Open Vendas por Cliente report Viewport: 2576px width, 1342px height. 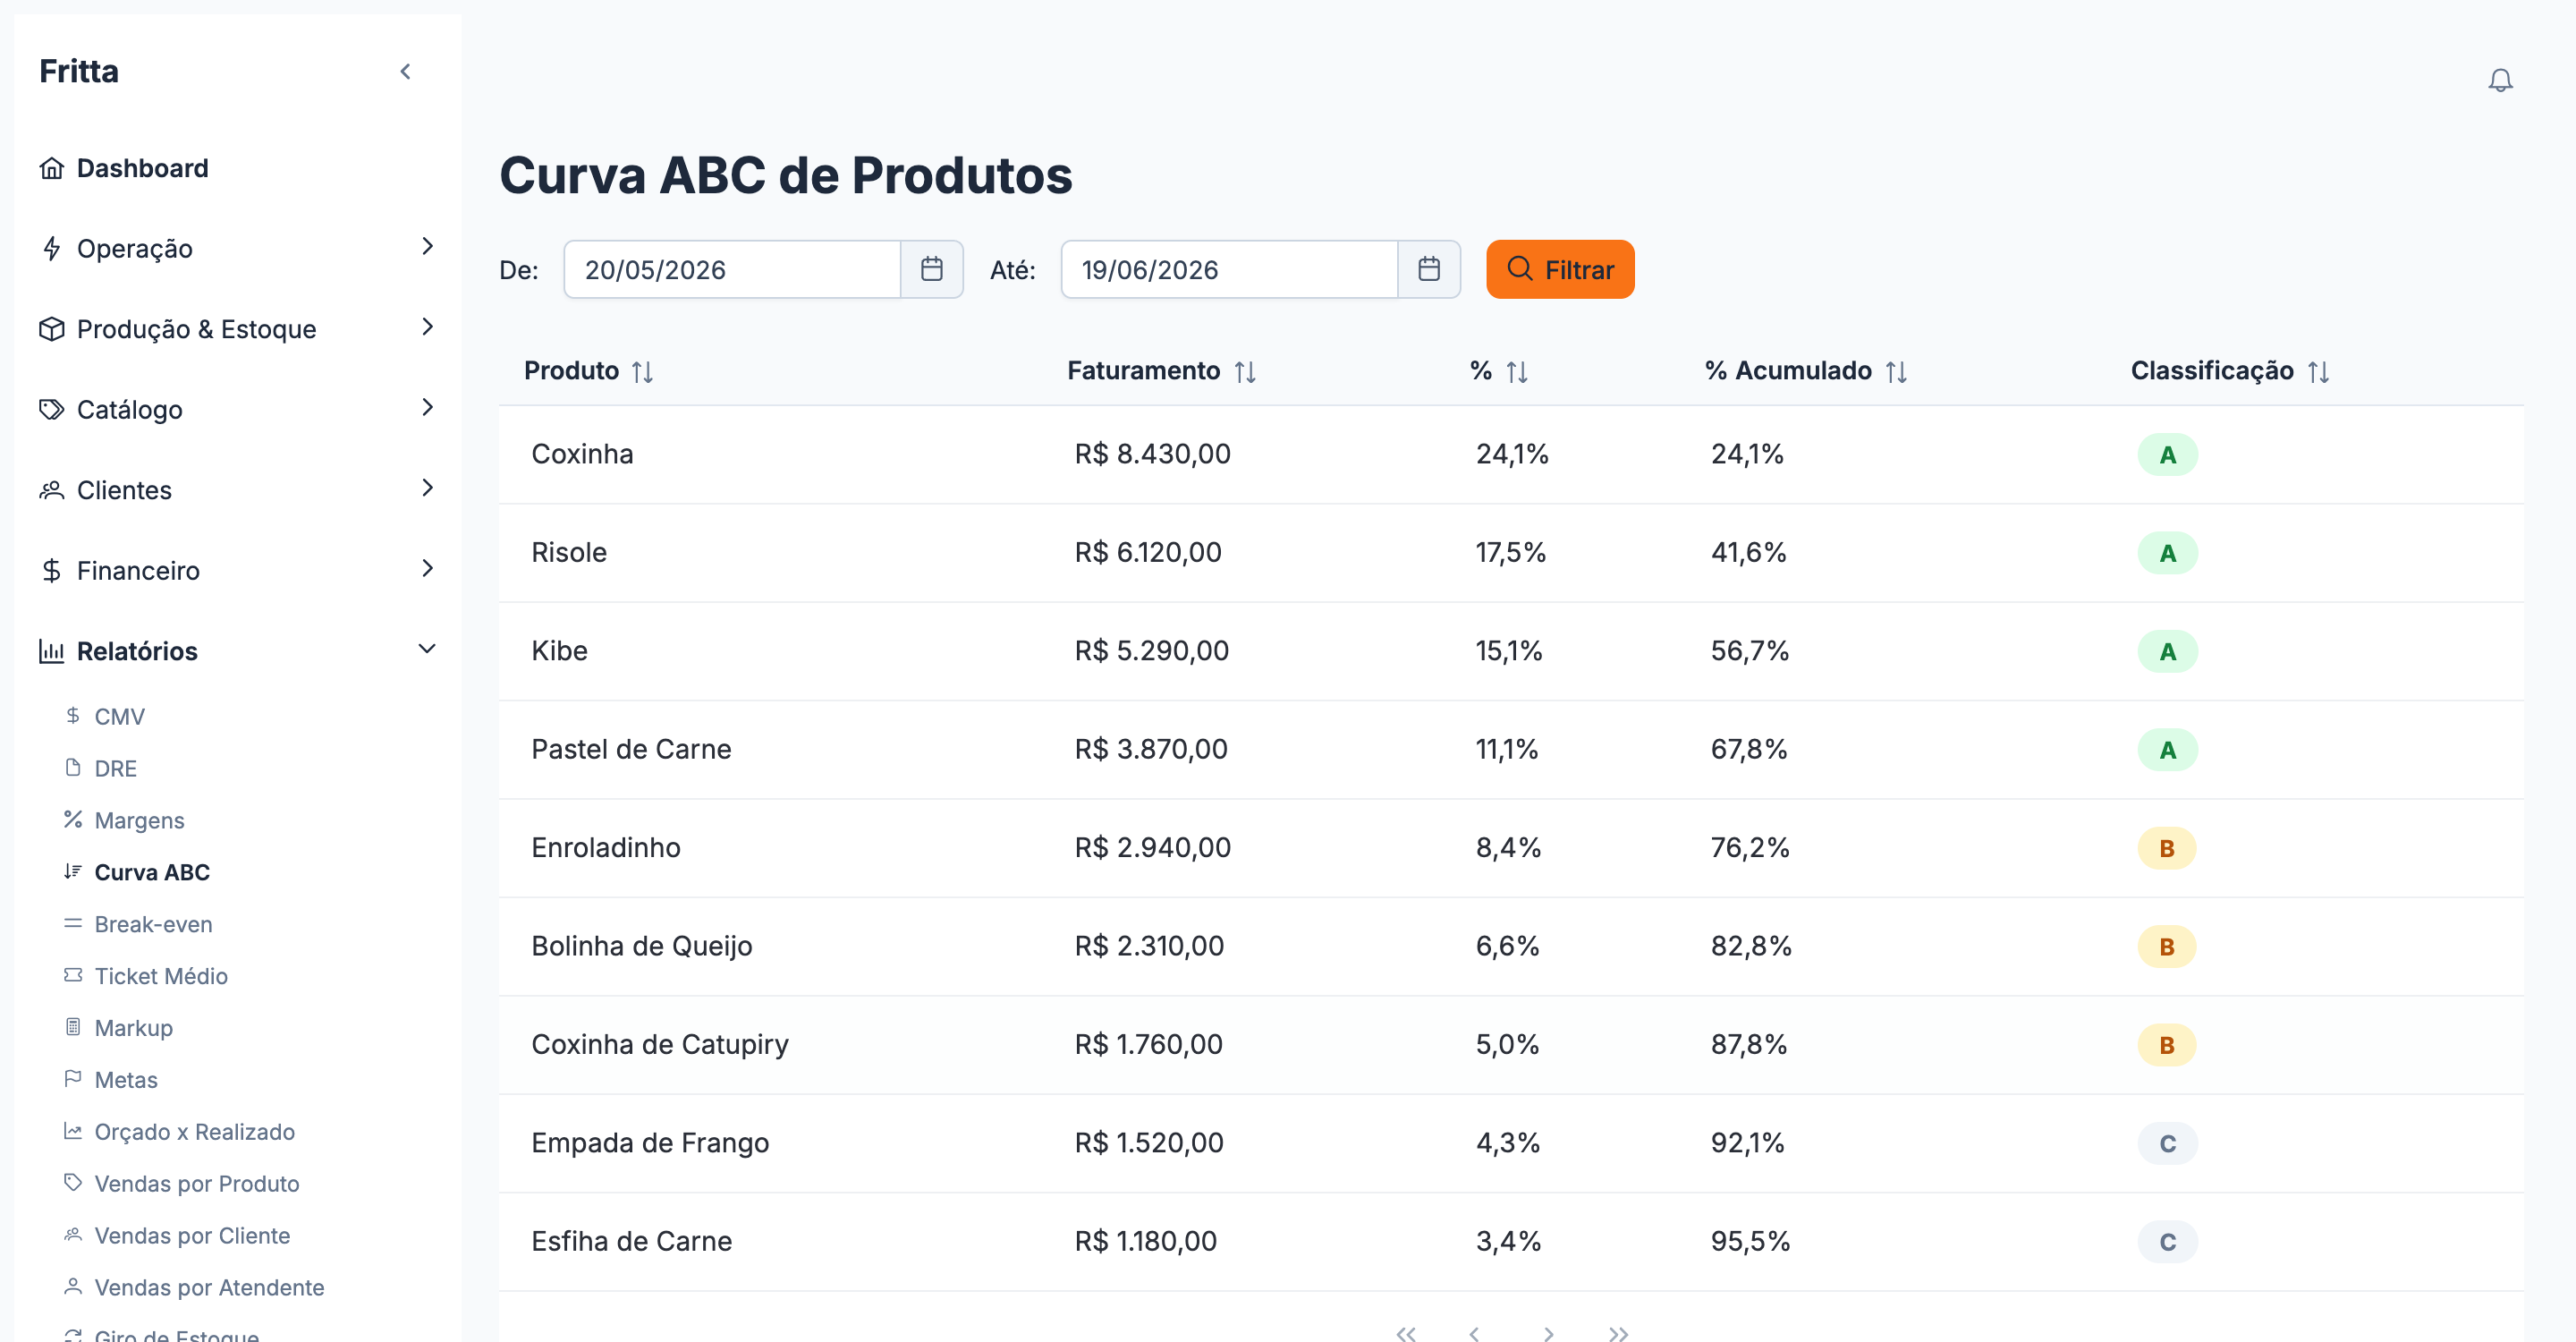point(192,1236)
